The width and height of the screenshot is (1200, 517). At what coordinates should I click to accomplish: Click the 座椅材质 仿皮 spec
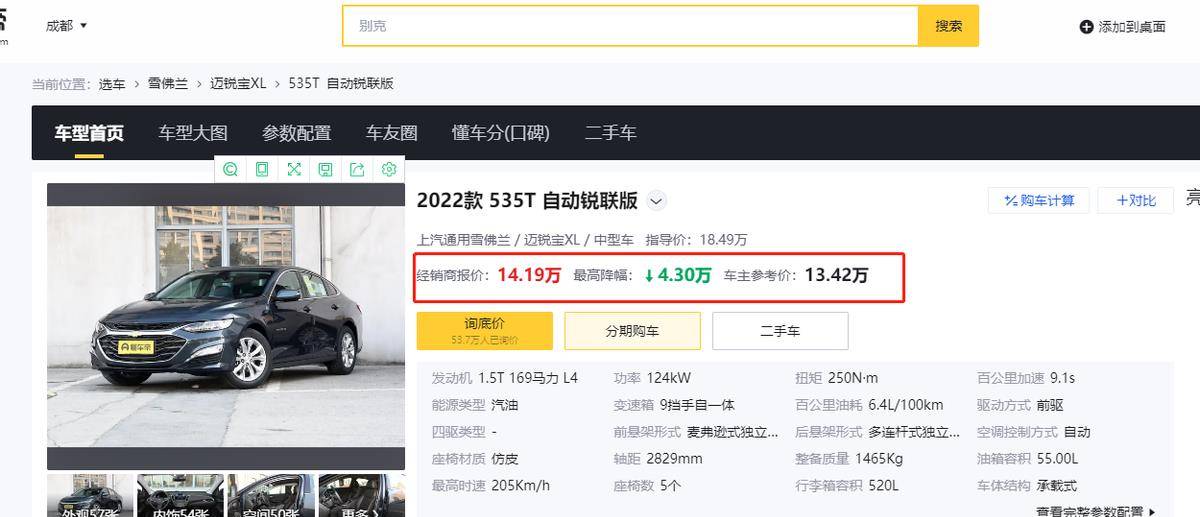pyautogui.click(x=474, y=458)
